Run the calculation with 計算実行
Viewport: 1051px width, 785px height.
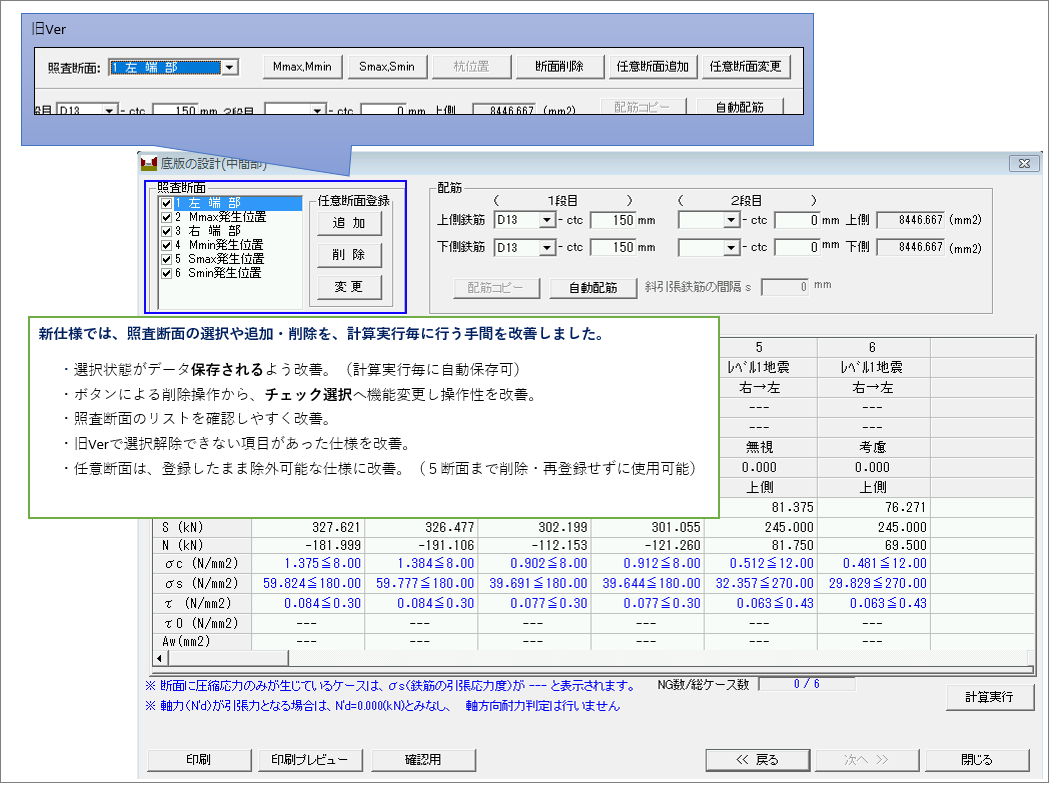pos(990,698)
